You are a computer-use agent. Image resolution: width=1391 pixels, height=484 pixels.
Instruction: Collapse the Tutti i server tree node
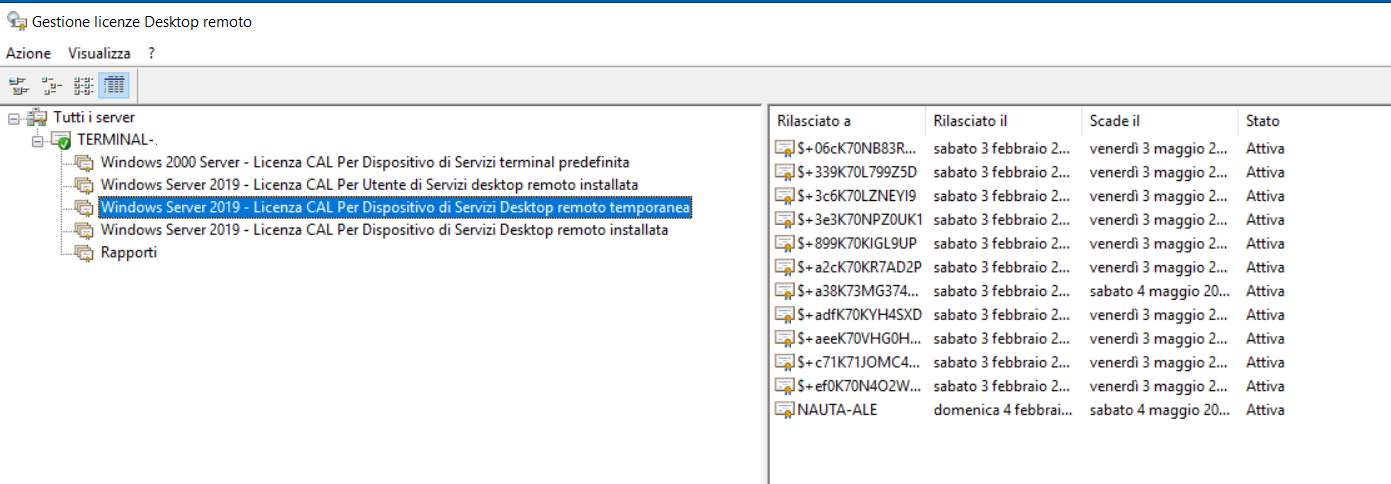pos(13,118)
